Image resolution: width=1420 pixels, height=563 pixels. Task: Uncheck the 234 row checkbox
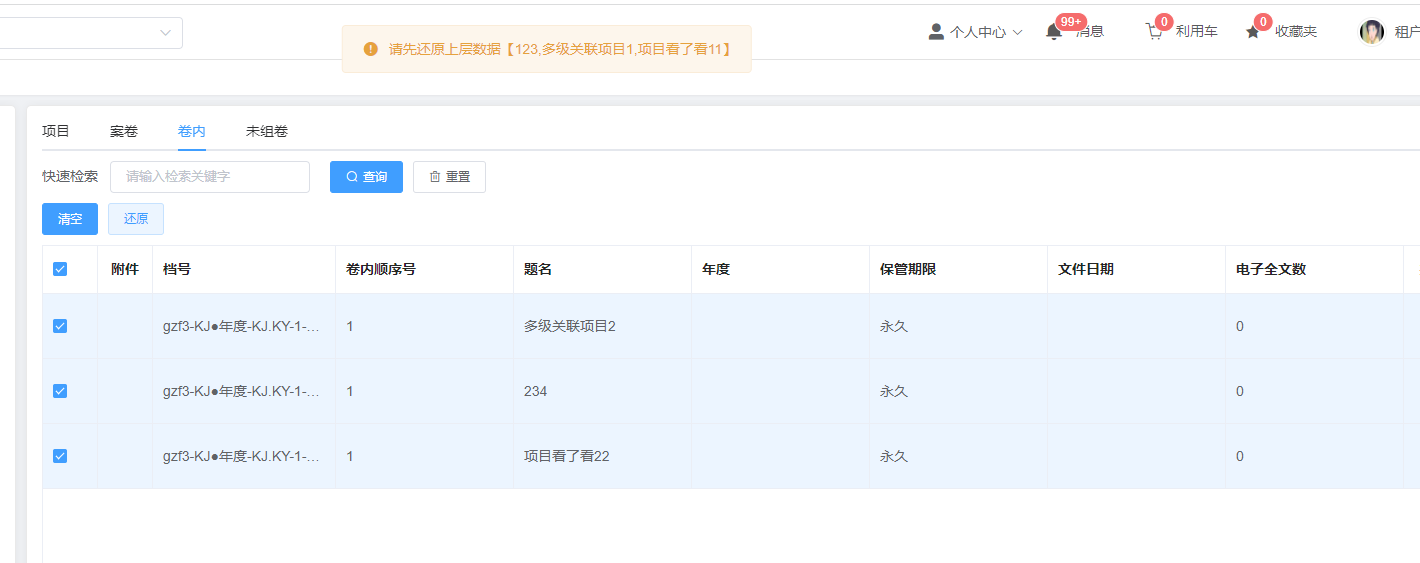[x=60, y=391]
